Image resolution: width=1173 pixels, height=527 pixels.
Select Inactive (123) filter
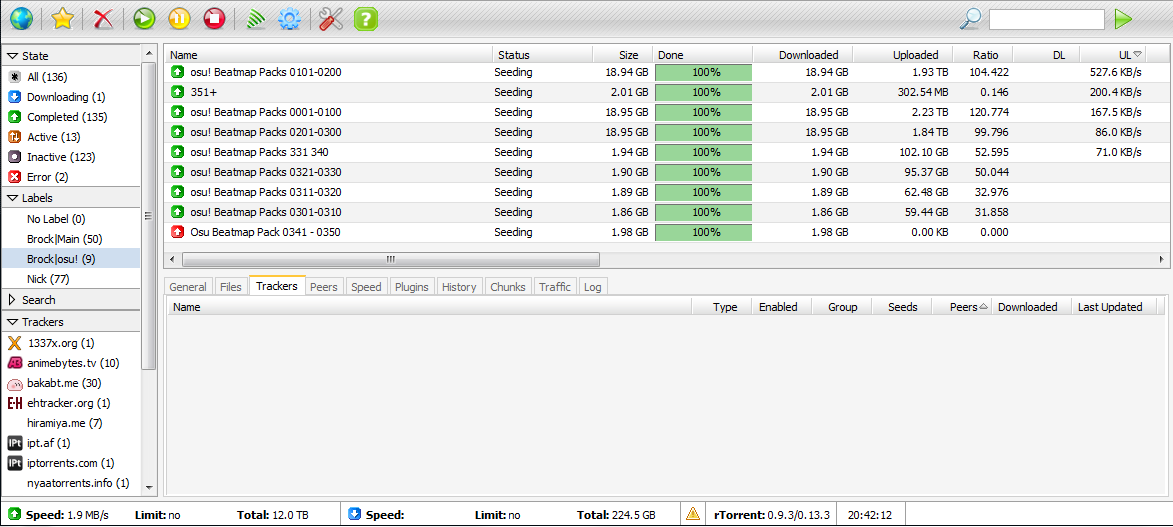(70, 157)
